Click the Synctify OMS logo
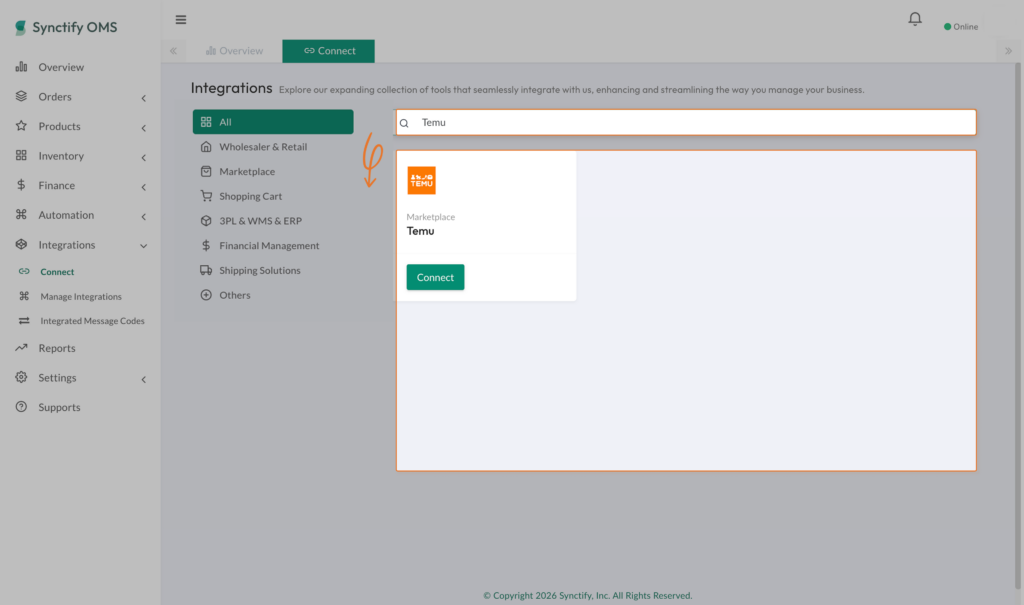 (66, 27)
